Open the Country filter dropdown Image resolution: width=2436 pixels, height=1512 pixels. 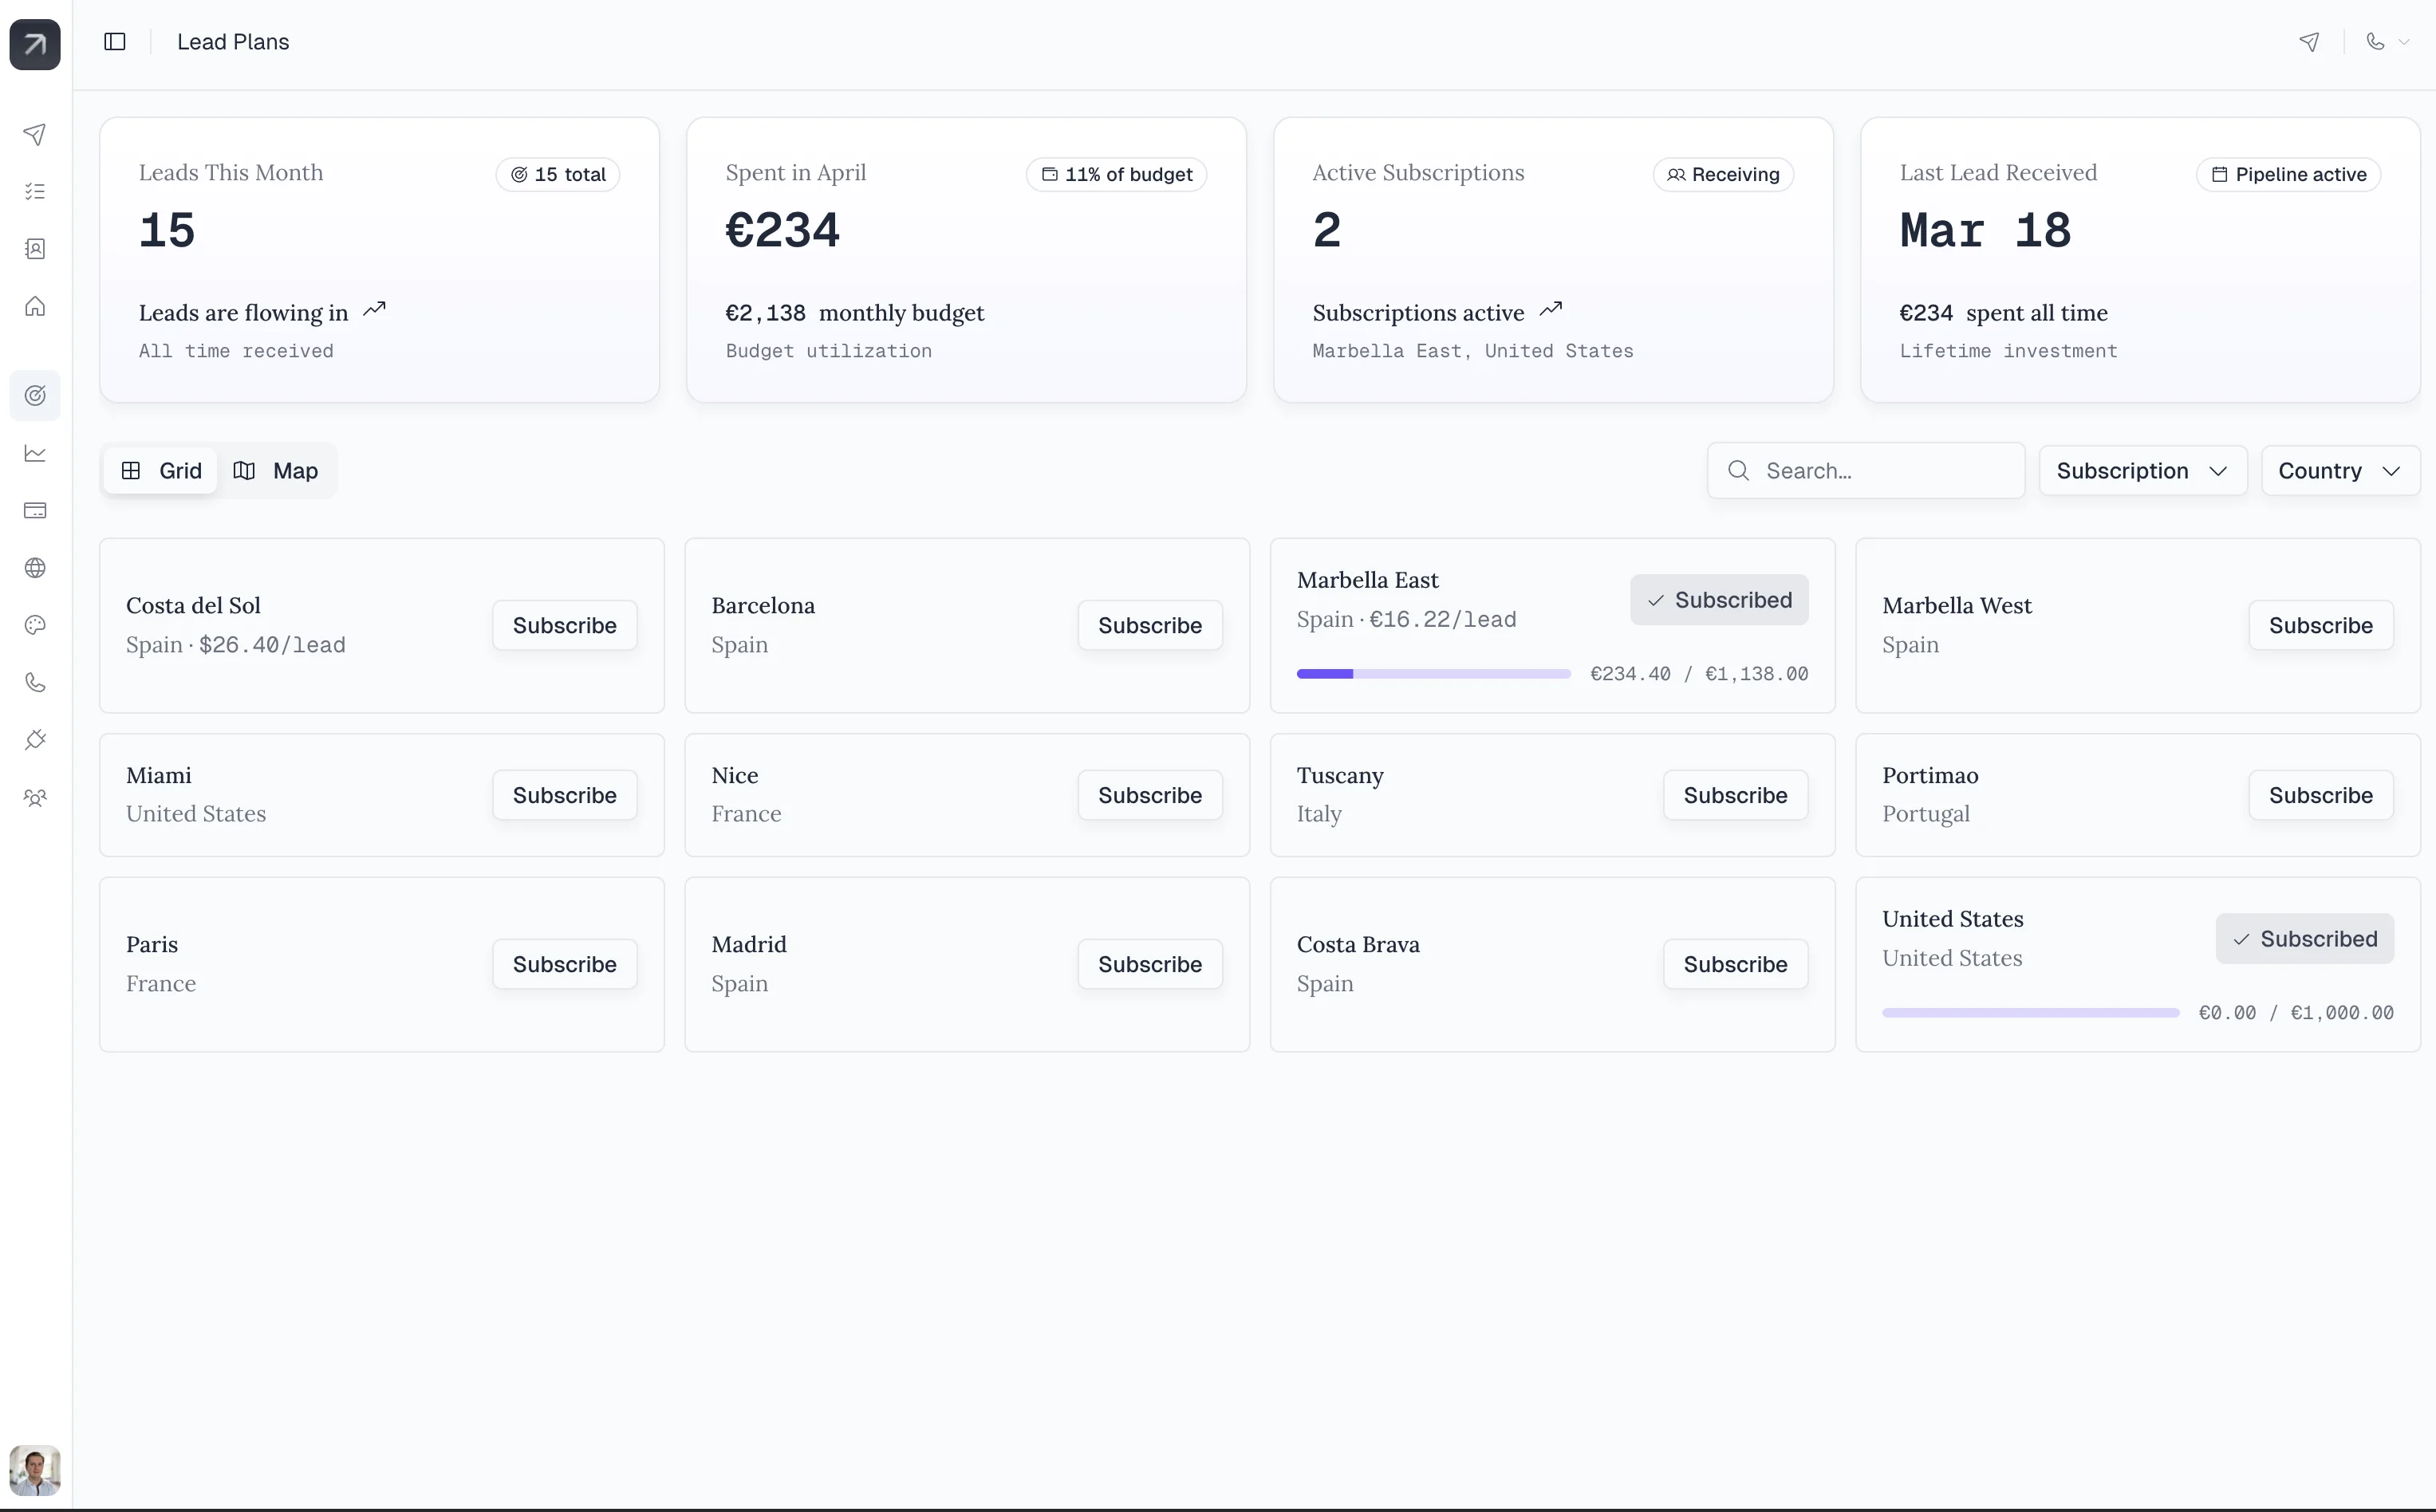(2339, 470)
